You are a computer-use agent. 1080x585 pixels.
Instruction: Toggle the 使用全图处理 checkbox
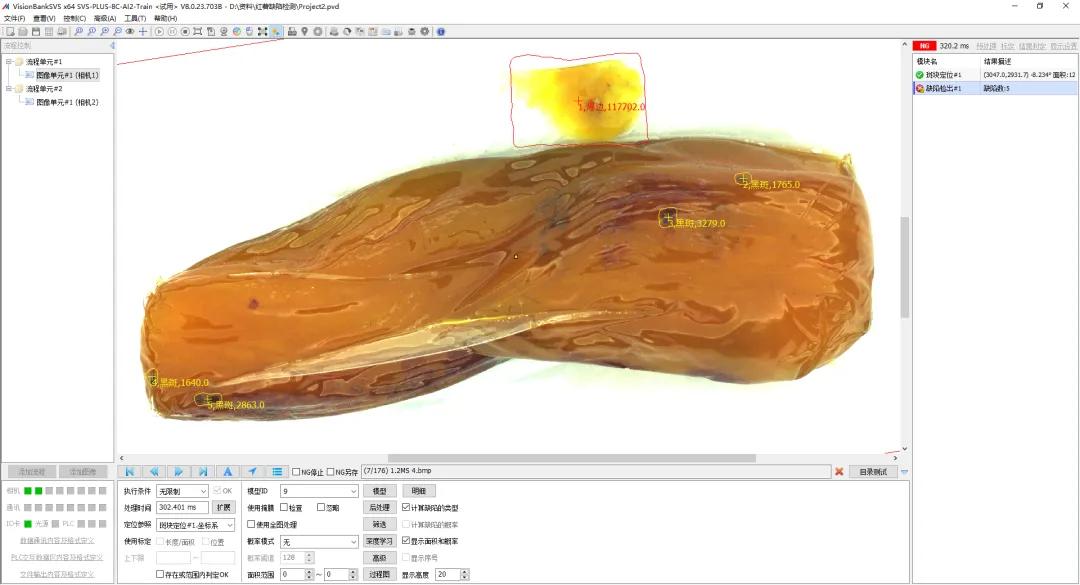[251, 524]
